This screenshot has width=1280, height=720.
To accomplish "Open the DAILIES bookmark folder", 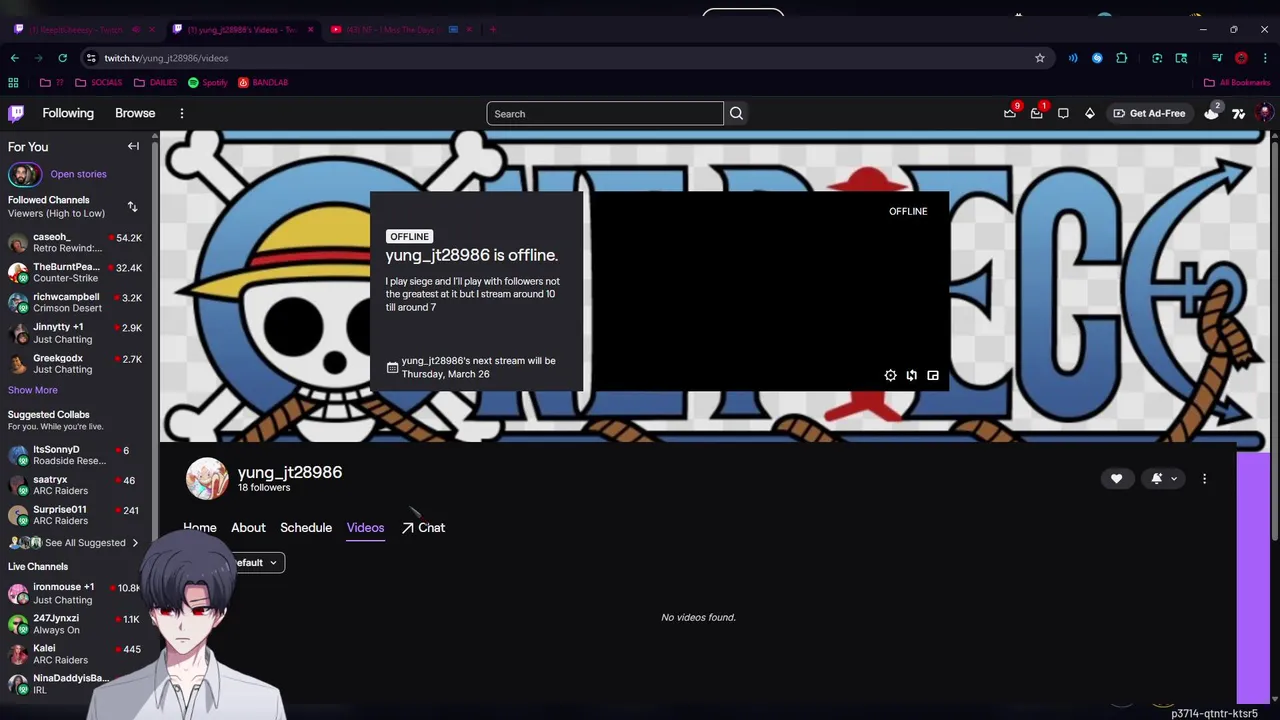I will tap(156, 82).
